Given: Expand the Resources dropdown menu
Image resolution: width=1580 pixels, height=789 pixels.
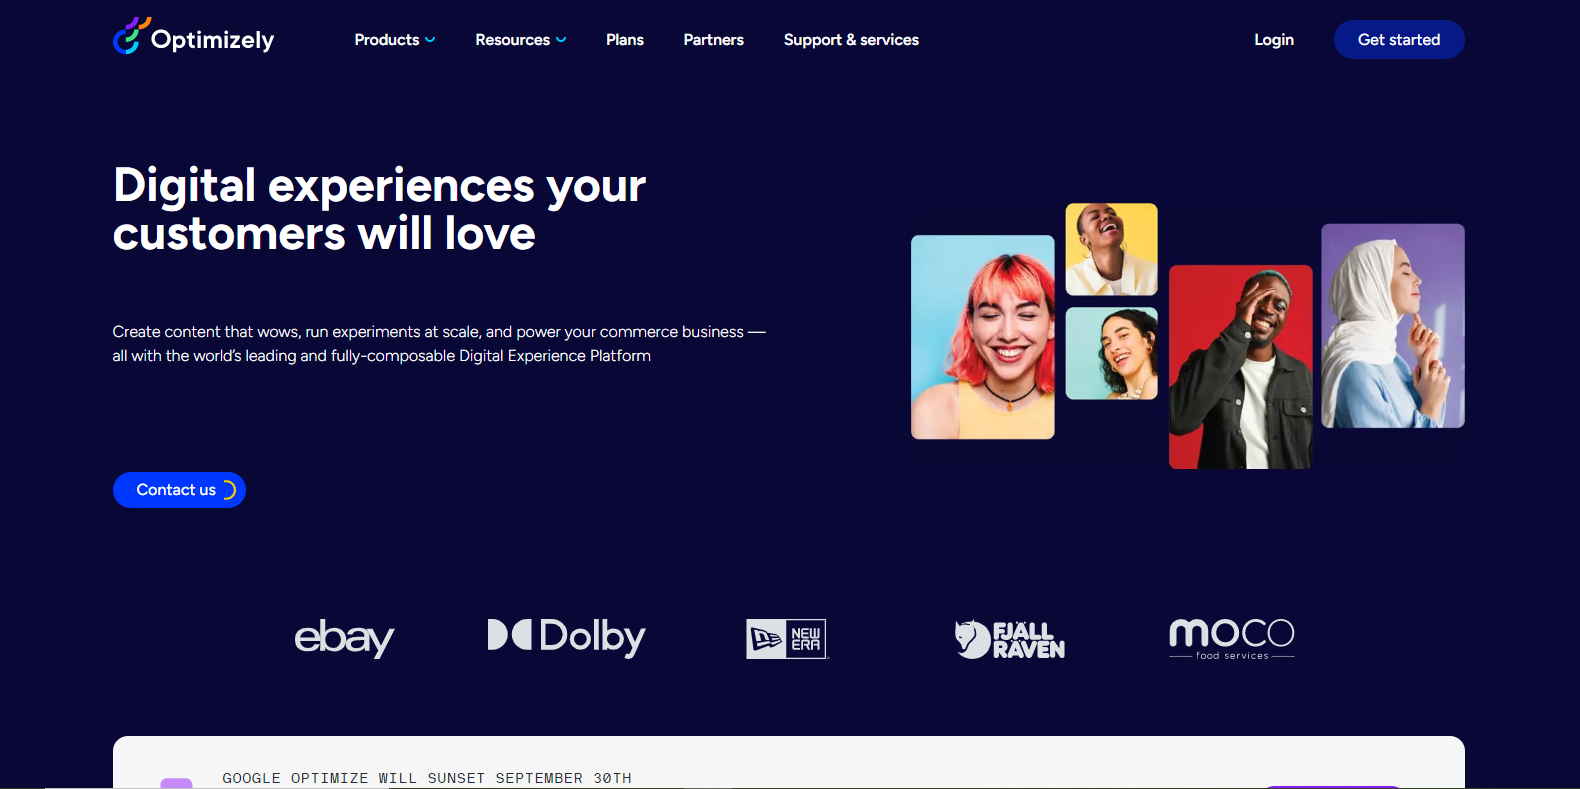Looking at the screenshot, I should [x=521, y=40].
